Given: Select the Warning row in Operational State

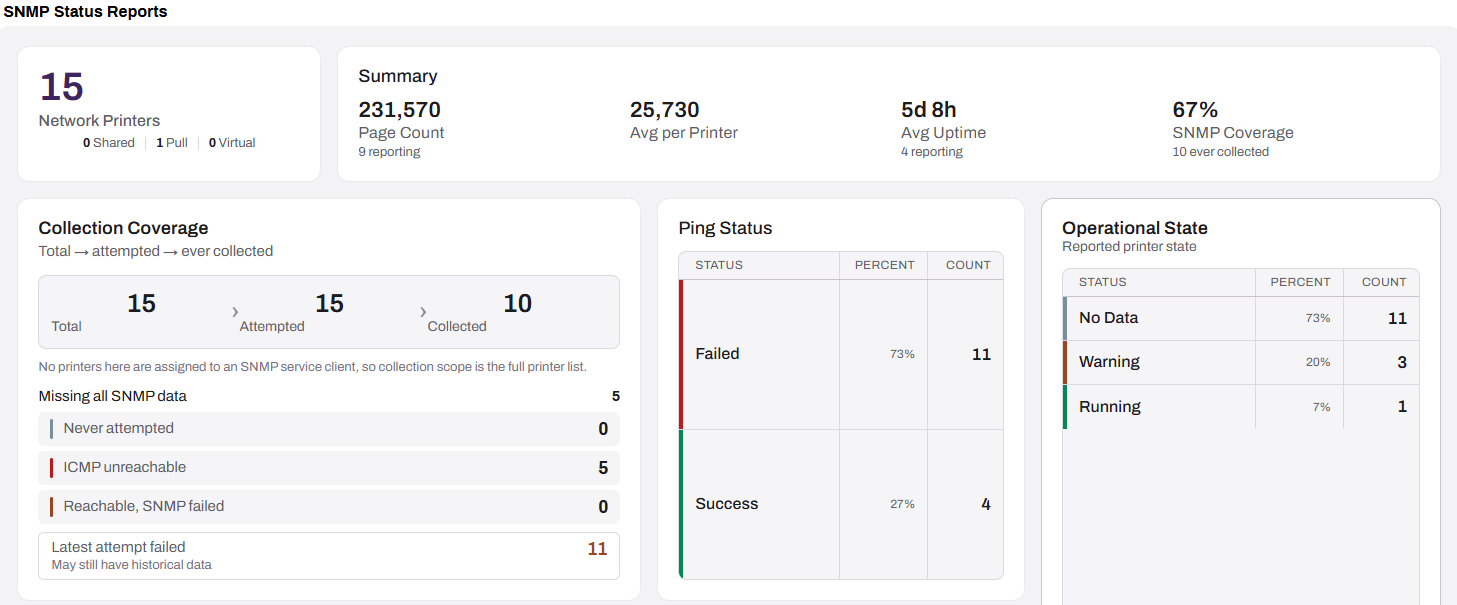Looking at the screenshot, I should point(1241,362).
